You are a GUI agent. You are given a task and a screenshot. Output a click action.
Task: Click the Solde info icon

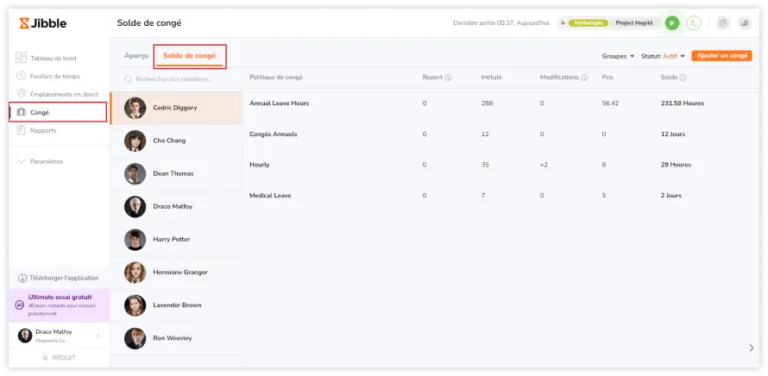coord(682,77)
